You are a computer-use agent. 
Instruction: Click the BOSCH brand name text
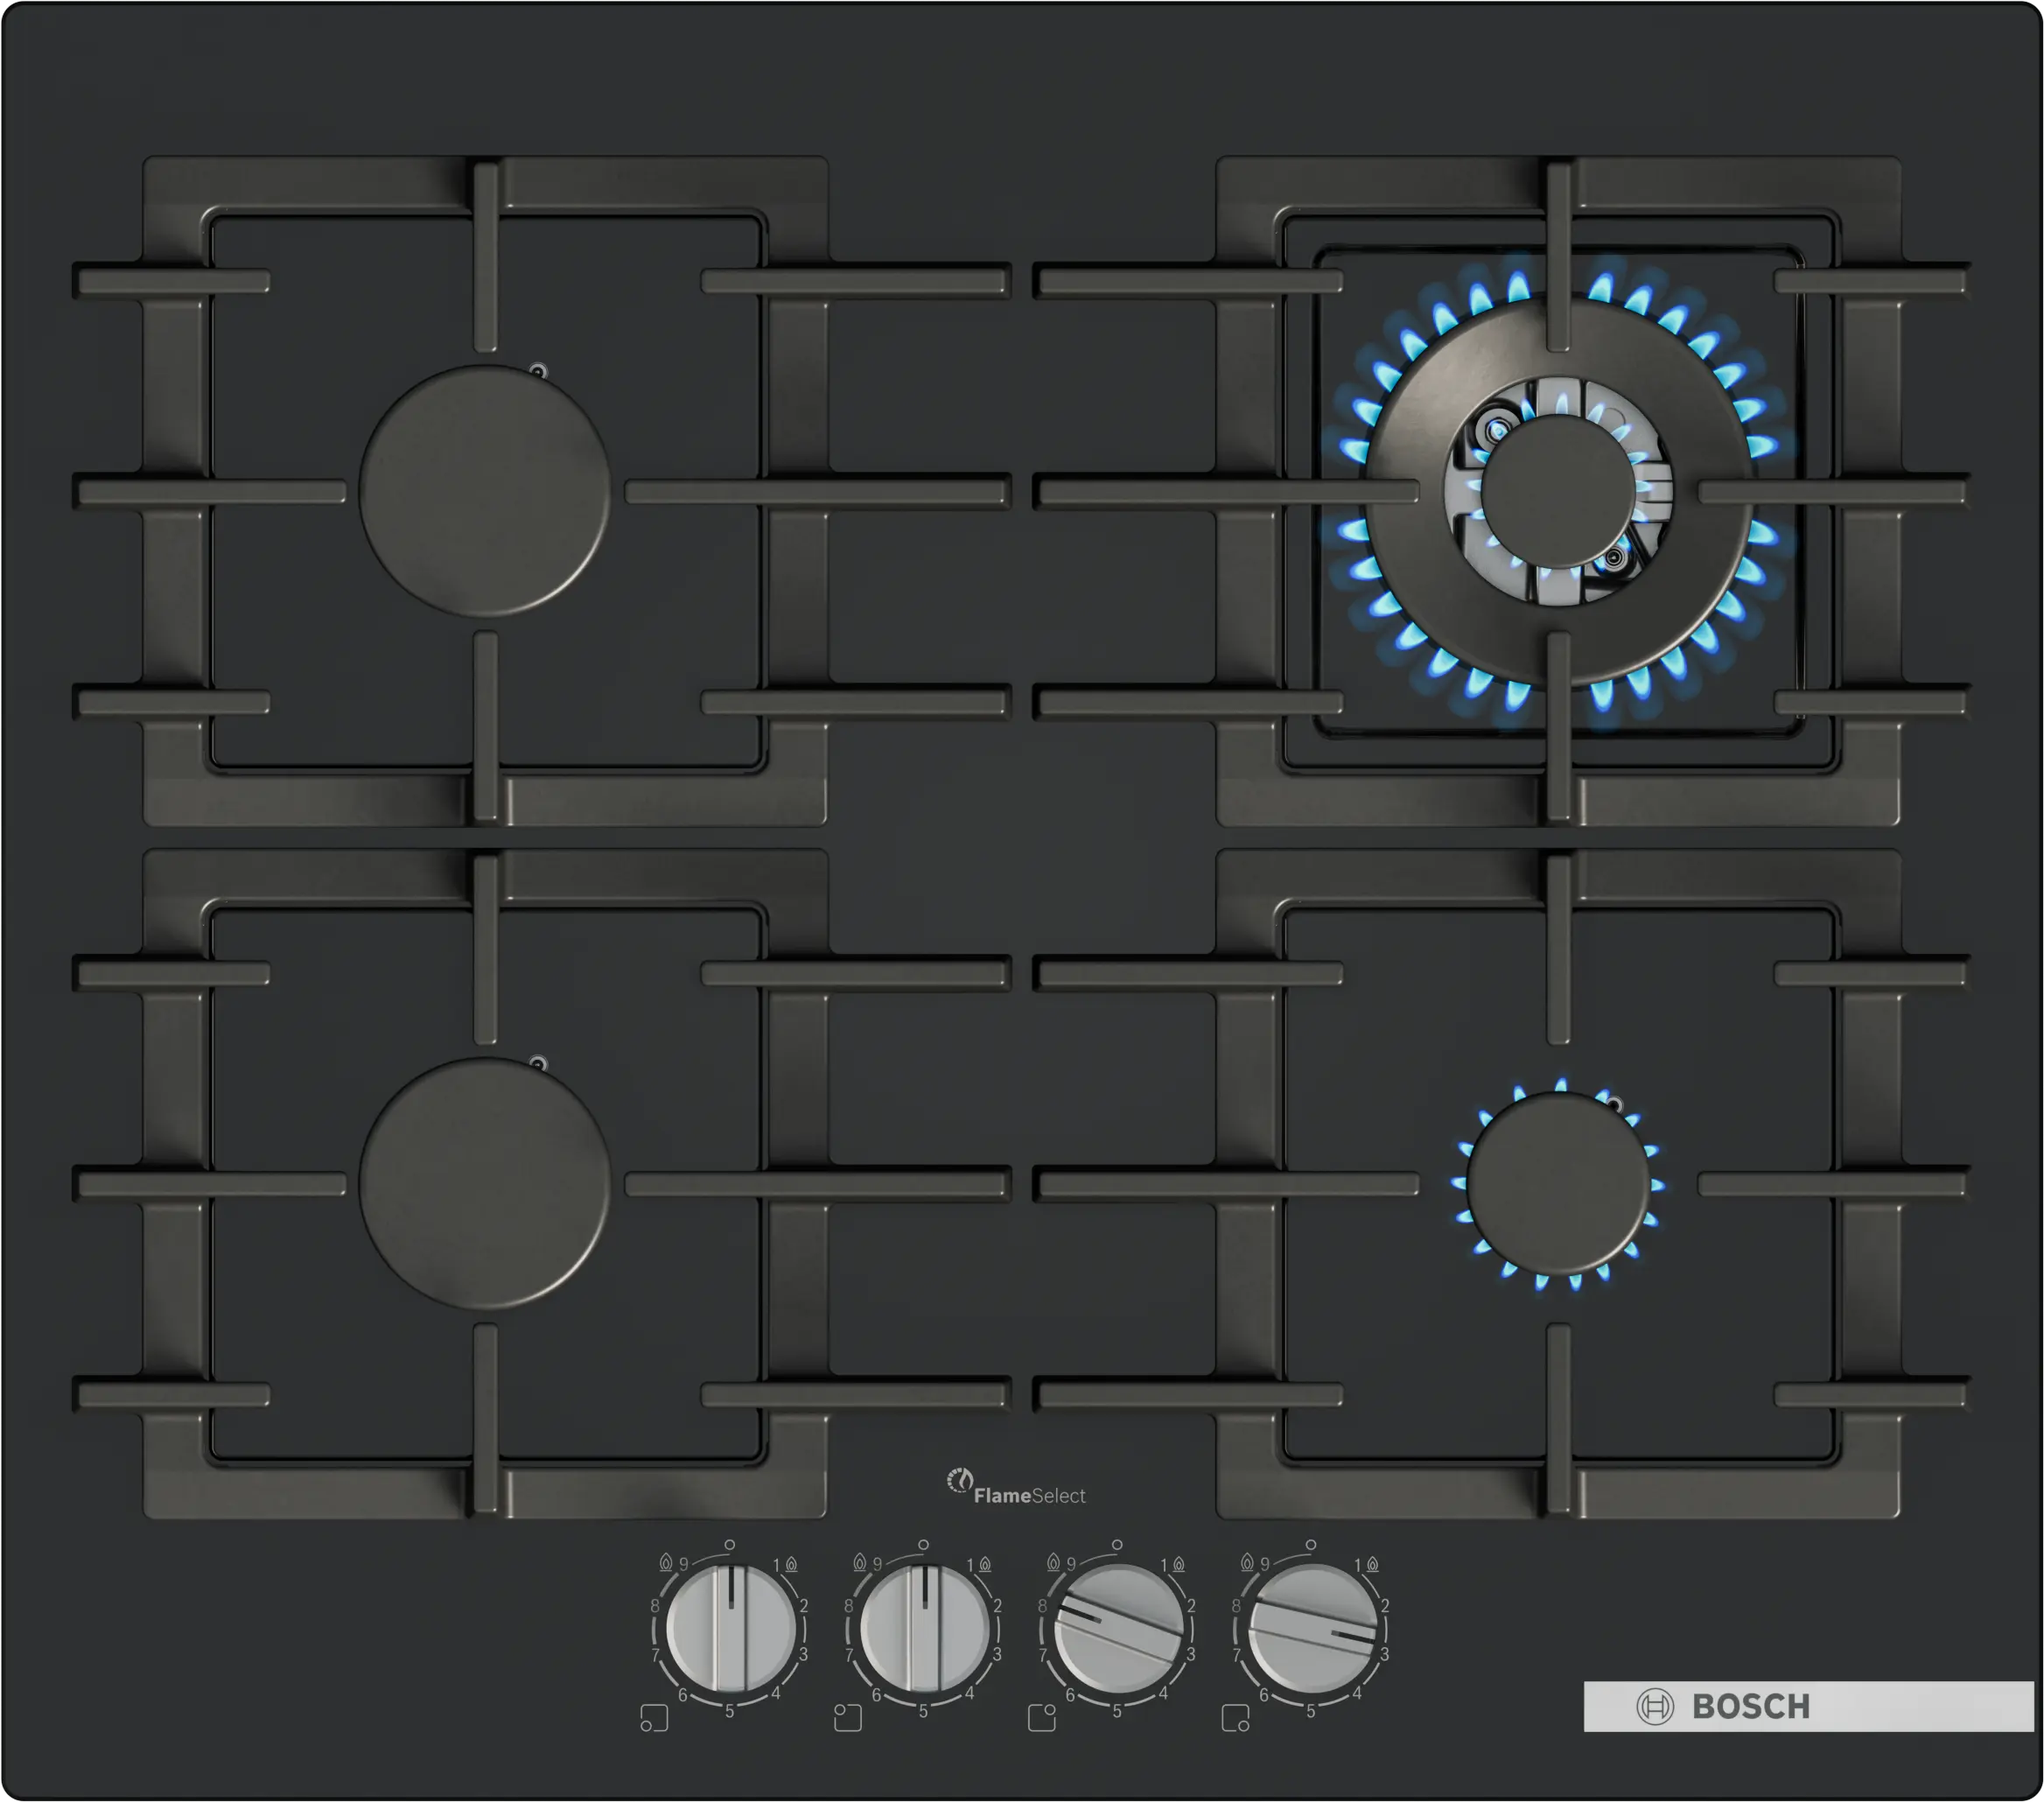pyautogui.click(x=1751, y=1706)
